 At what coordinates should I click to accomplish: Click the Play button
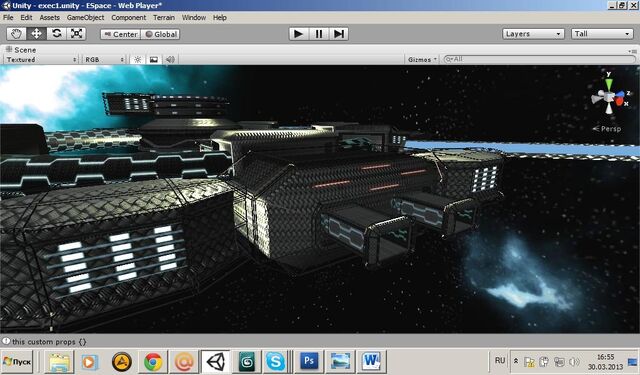click(299, 34)
